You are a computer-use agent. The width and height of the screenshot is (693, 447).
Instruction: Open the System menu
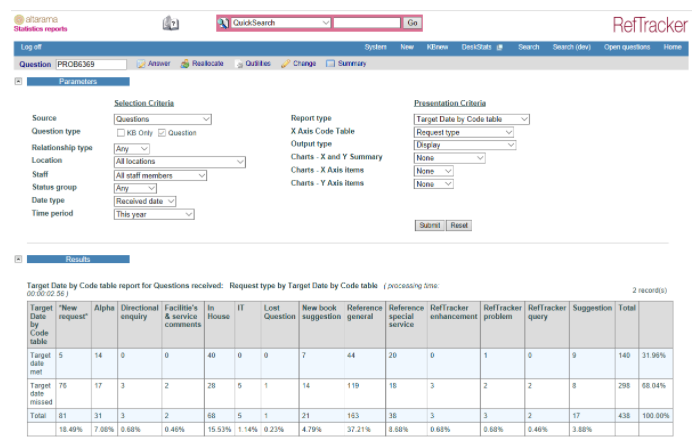click(x=375, y=47)
